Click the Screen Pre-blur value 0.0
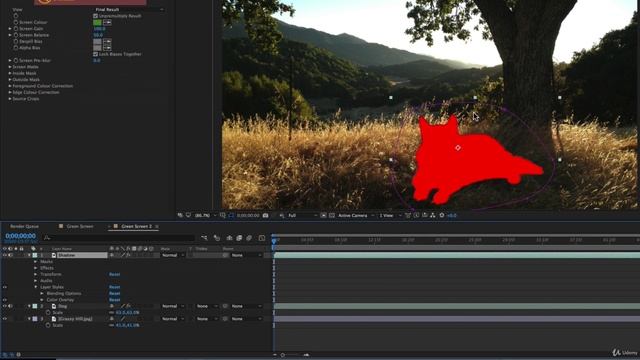This screenshot has width=640, height=360. point(97,60)
